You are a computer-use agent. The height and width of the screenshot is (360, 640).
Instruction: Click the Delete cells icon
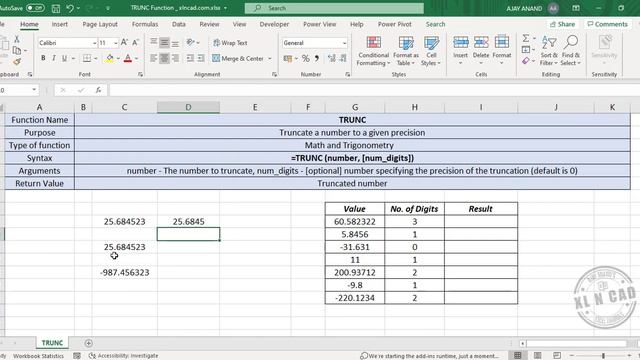coord(481,42)
